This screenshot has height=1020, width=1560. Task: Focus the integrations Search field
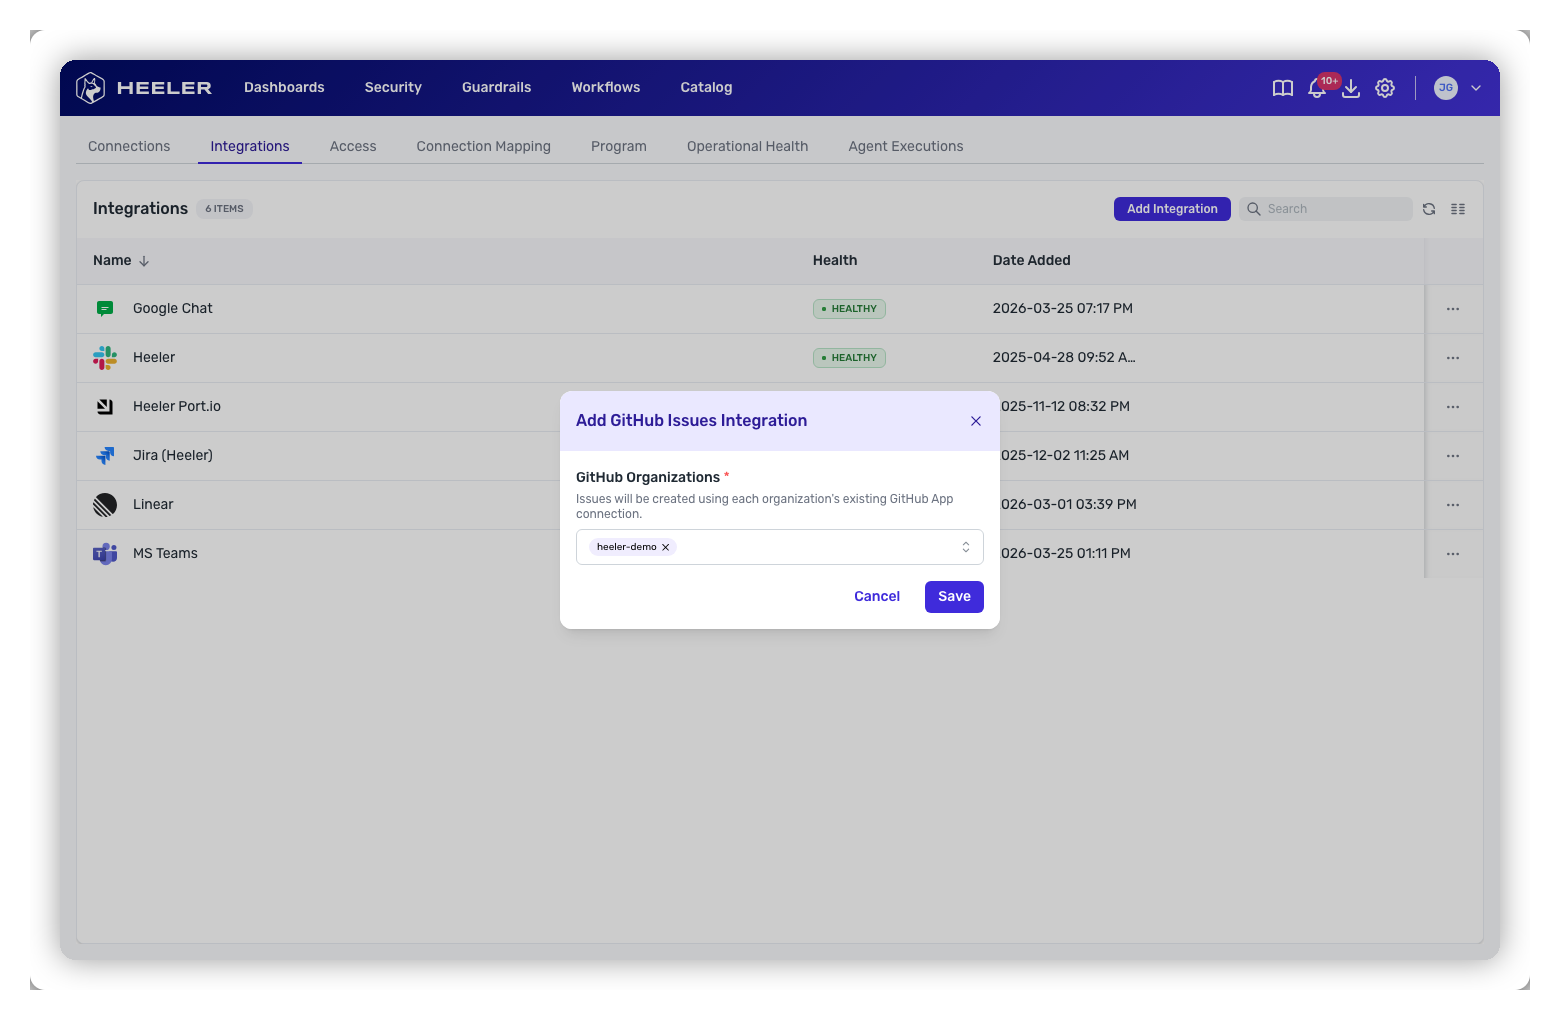(x=1326, y=209)
